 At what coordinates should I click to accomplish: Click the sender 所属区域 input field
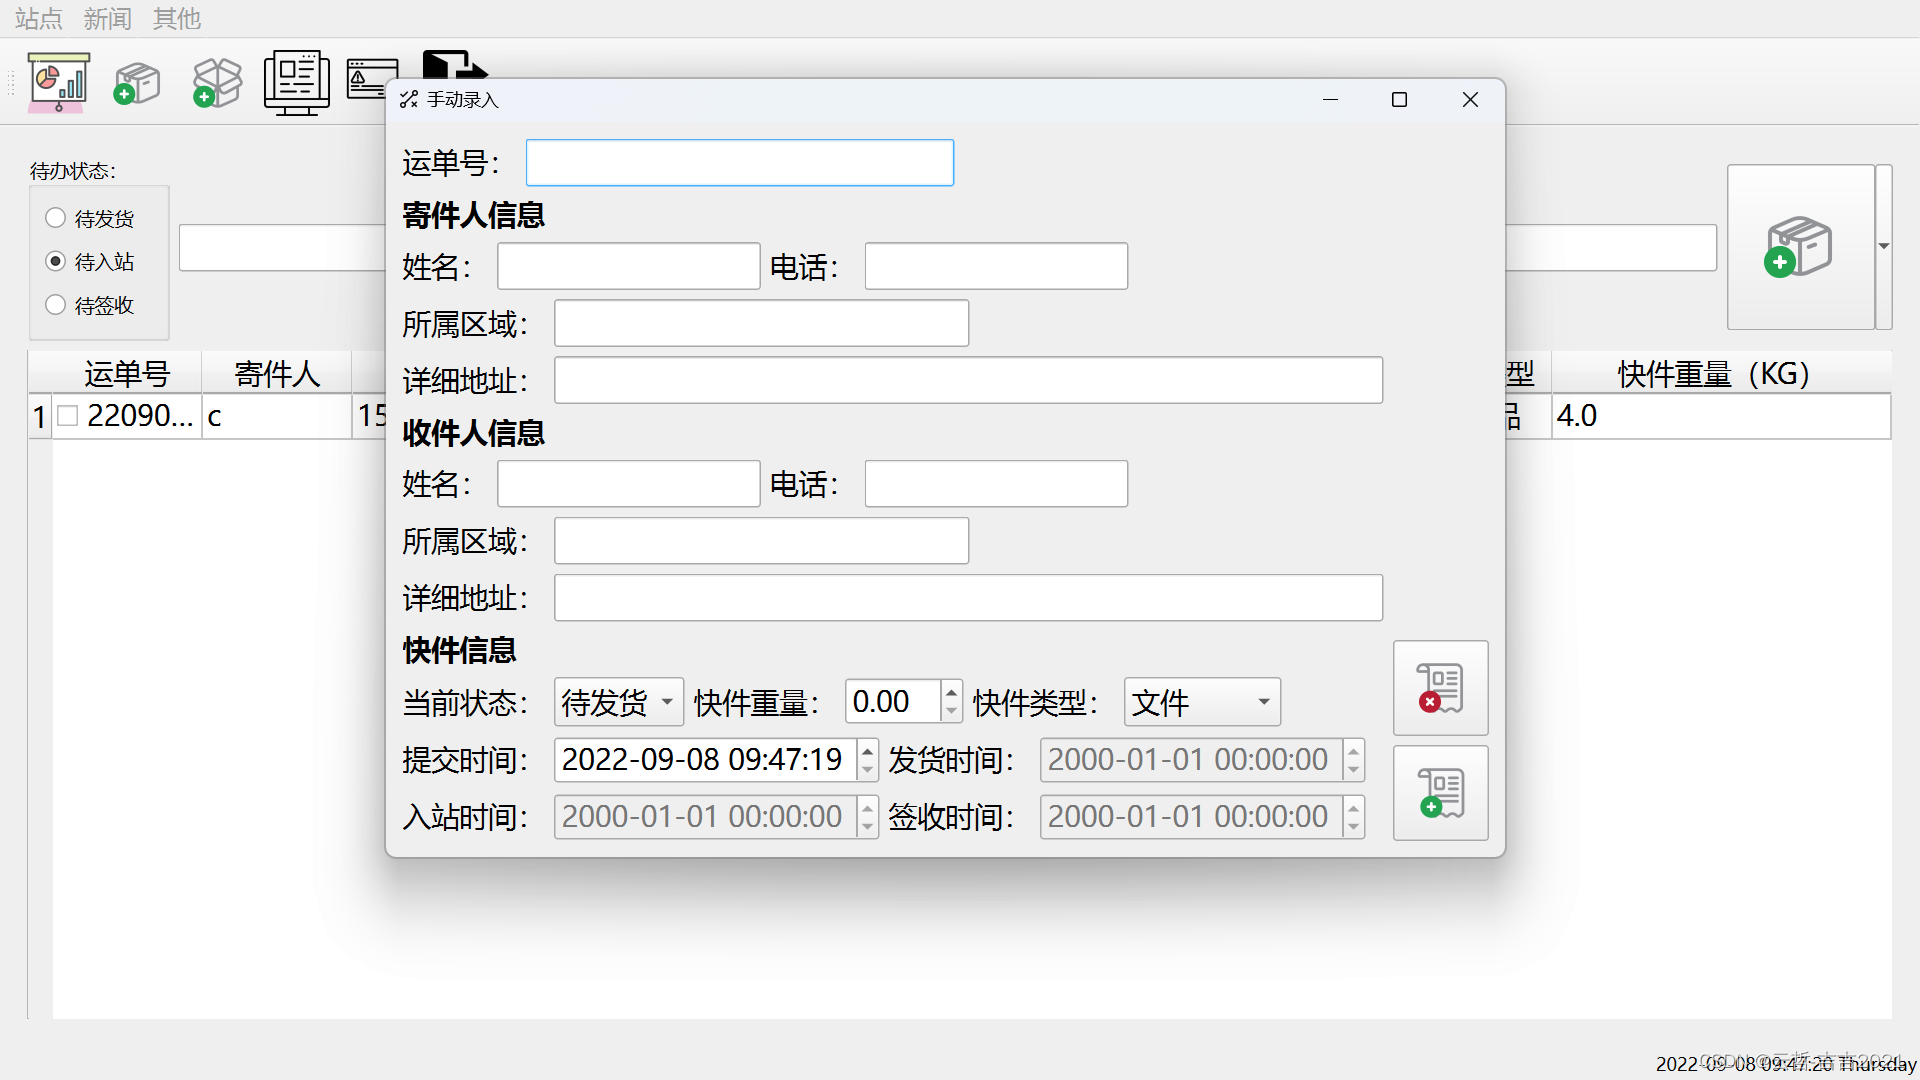(x=762, y=323)
